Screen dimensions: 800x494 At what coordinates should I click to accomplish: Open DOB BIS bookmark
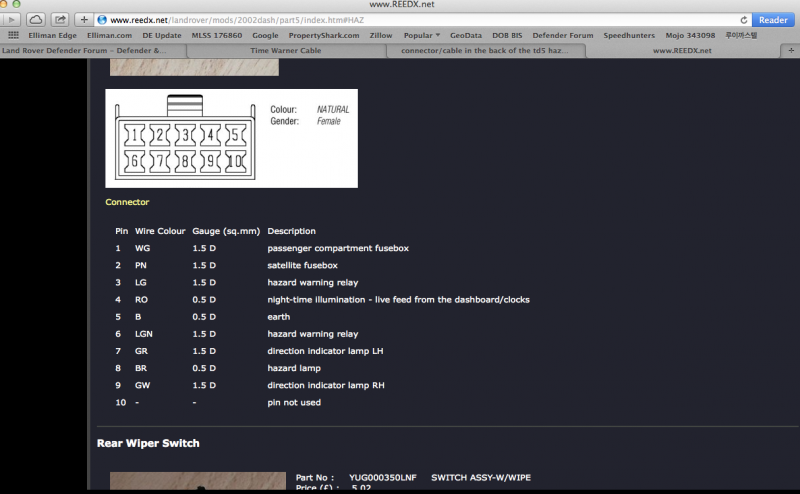(x=507, y=35)
